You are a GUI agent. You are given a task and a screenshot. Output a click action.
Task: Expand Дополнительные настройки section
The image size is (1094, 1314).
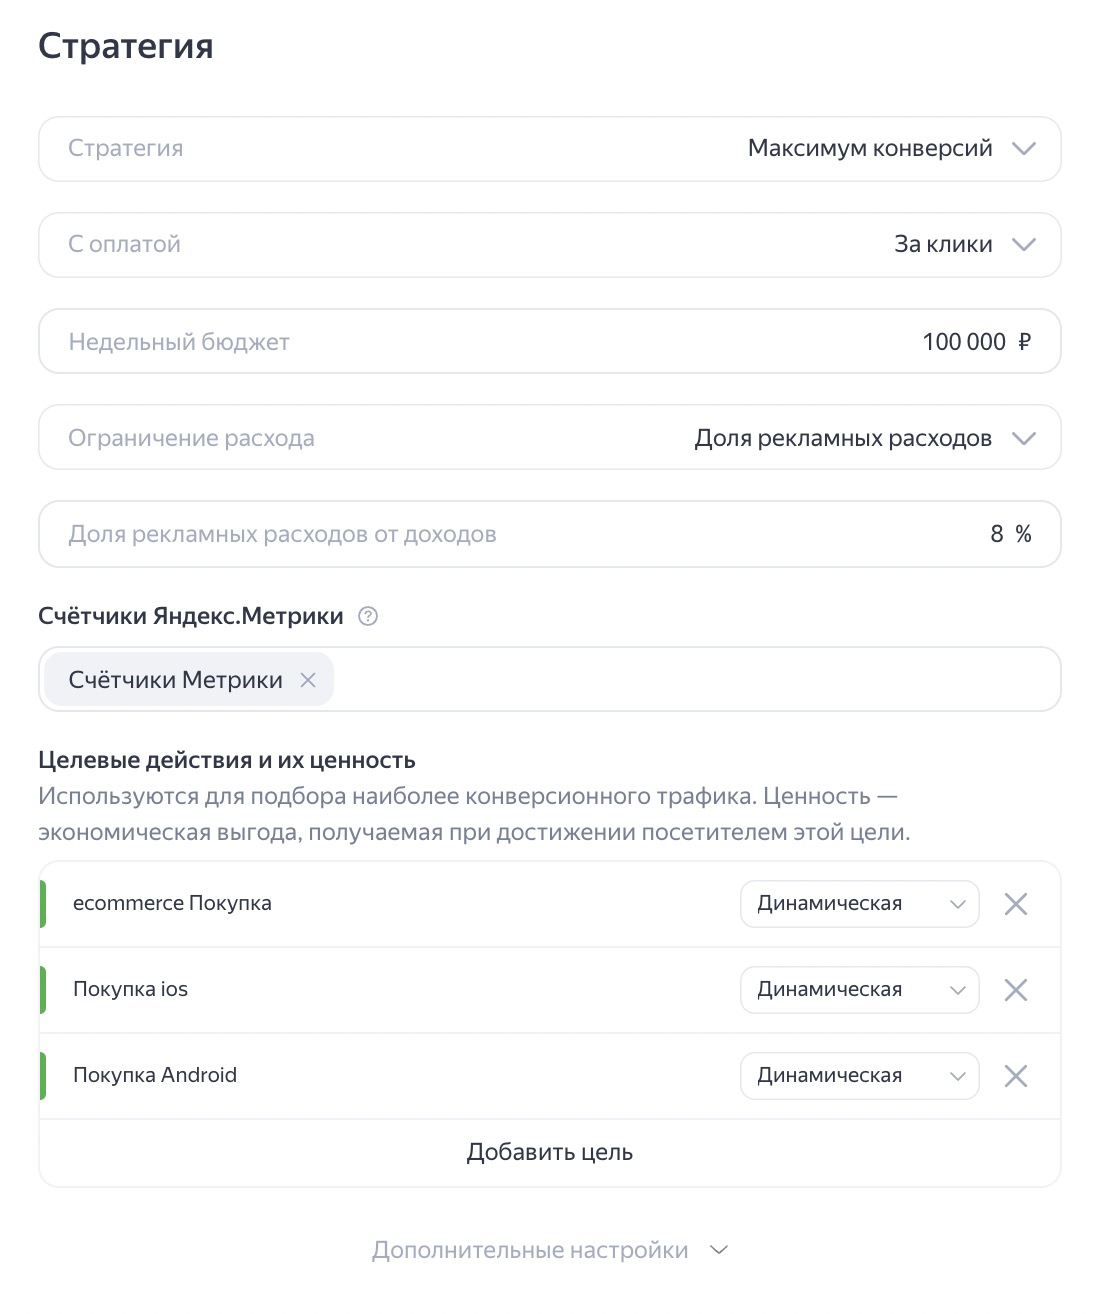530,1250
